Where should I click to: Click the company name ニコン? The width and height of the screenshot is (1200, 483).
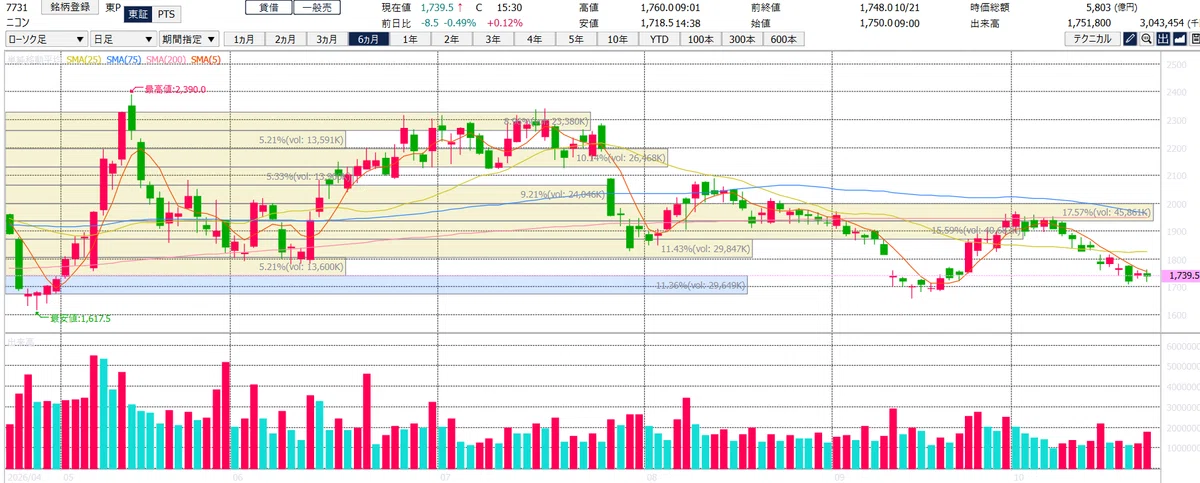click(x=18, y=21)
